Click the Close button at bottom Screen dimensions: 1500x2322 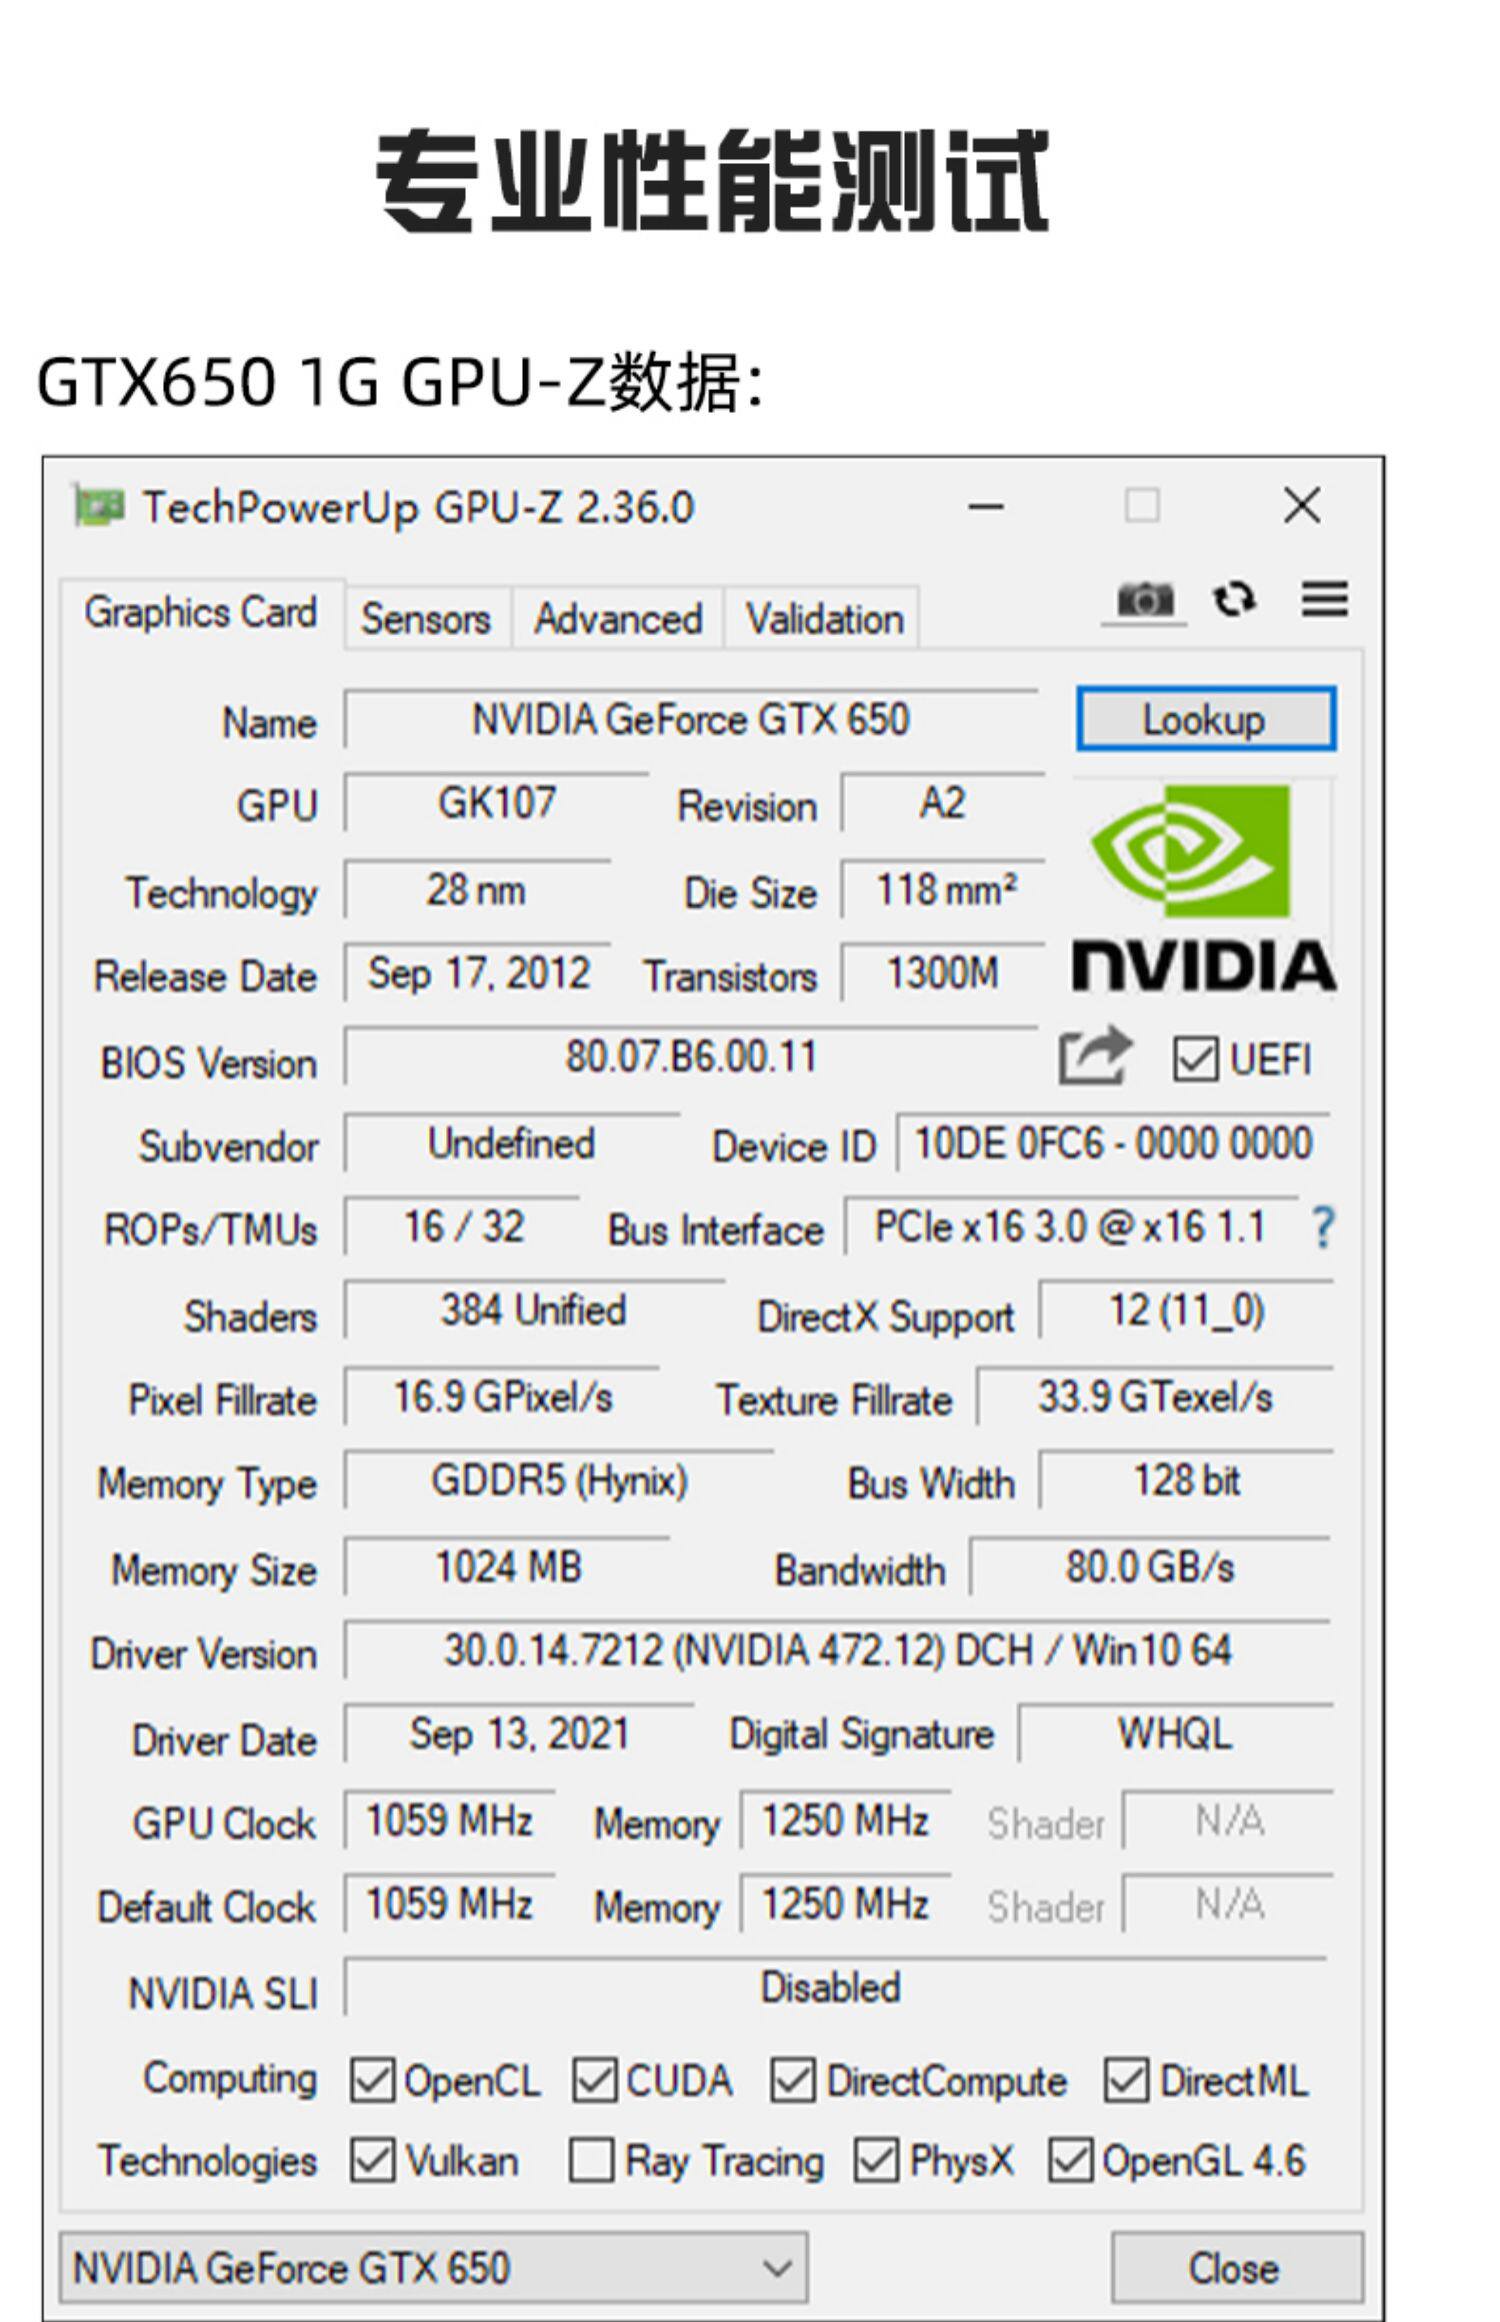[1236, 2267]
